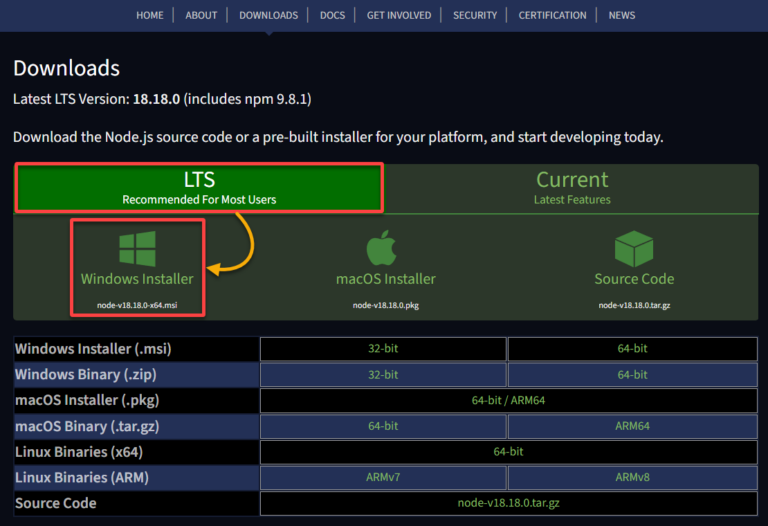Open the ABOUT navigation item
This screenshot has width=768, height=526.
[200, 15]
